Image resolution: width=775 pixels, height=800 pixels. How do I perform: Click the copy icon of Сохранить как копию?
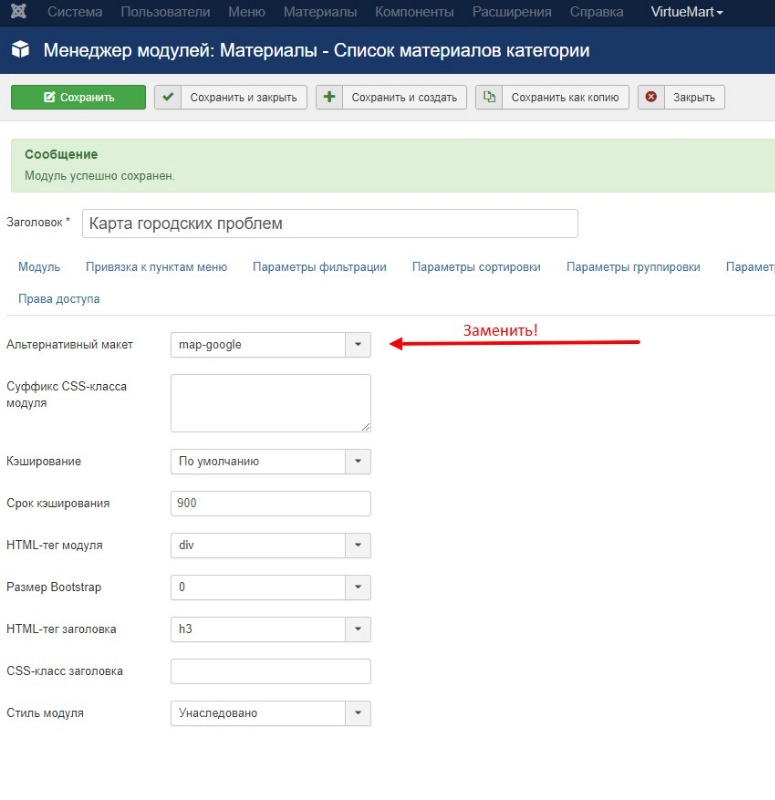[x=488, y=97]
